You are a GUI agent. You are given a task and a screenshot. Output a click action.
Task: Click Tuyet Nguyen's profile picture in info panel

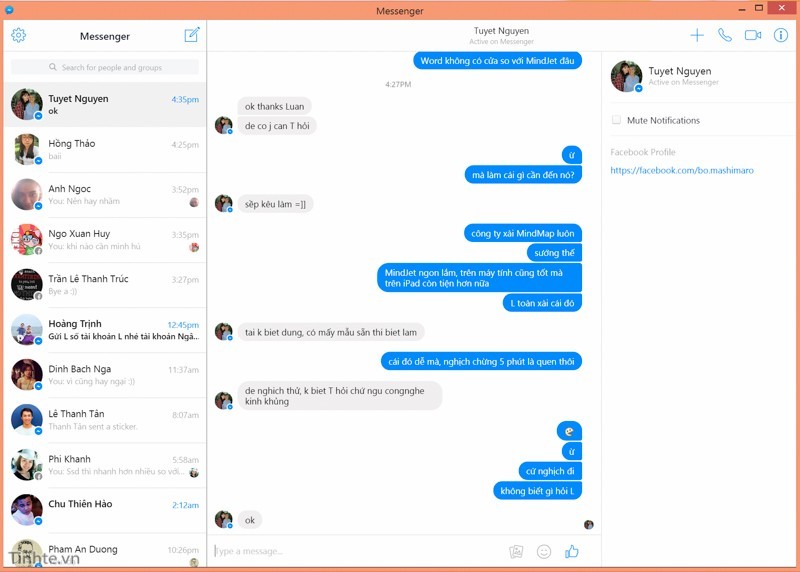click(626, 76)
